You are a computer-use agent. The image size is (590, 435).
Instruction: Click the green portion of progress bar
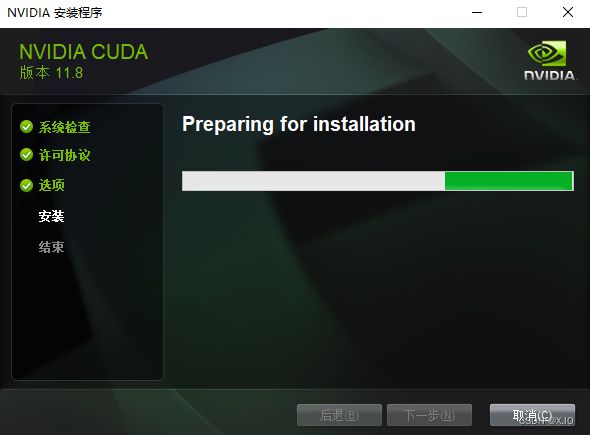click(509, 181)
